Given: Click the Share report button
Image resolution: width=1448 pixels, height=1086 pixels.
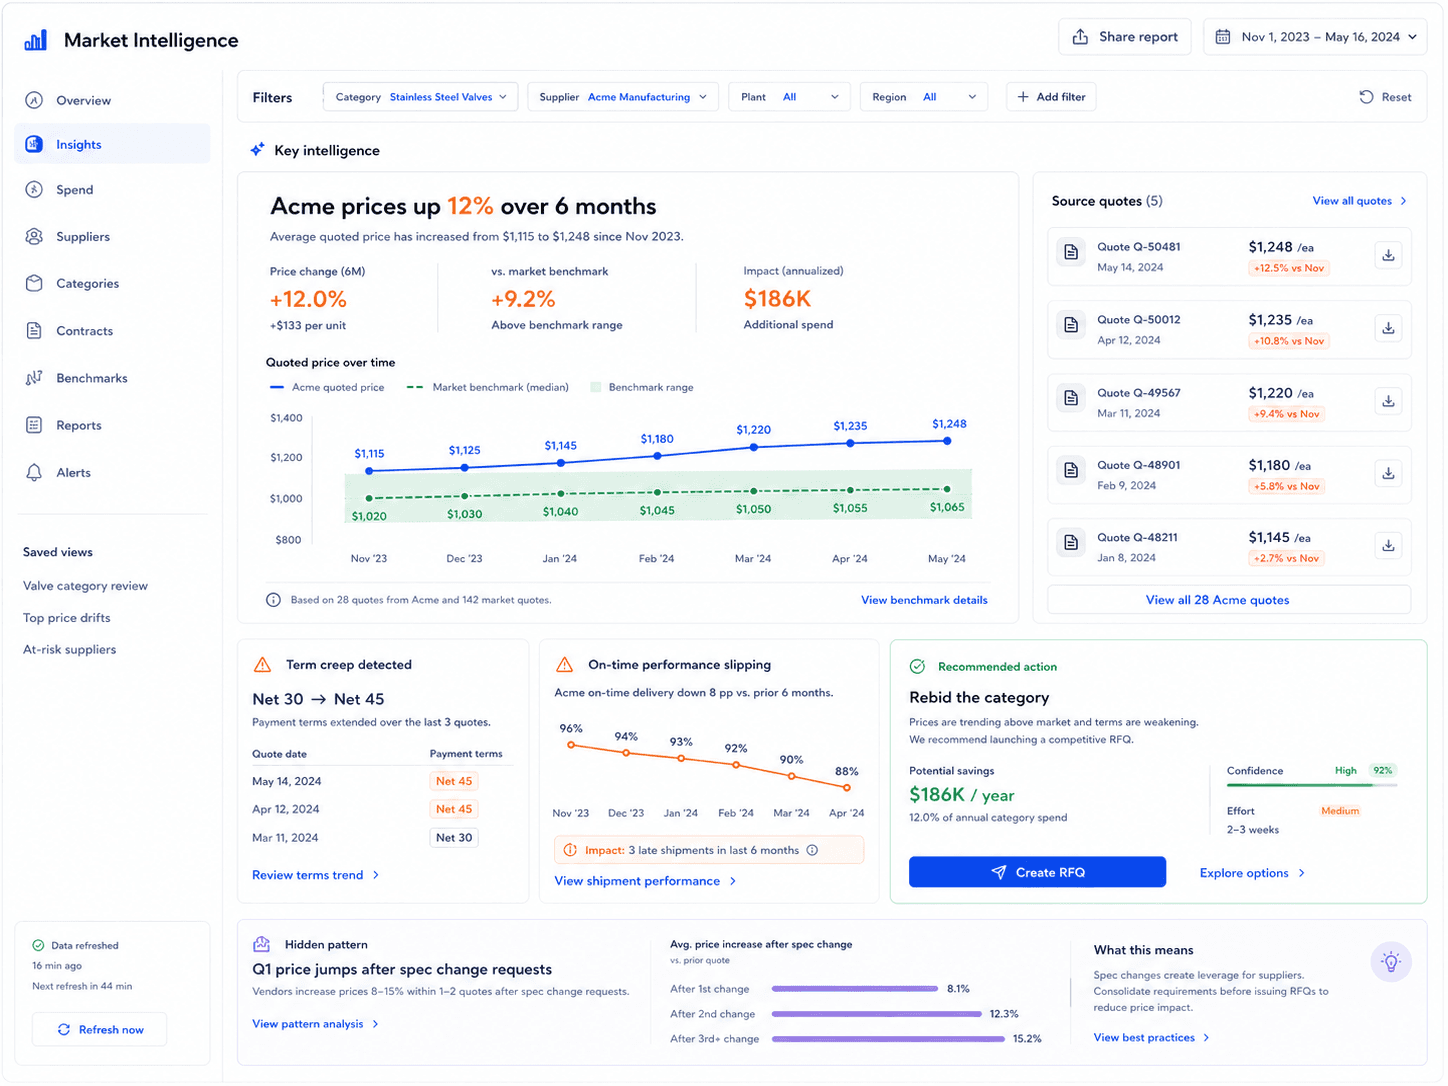Looking at the screenshot, I should click(x=1125, y=37).
